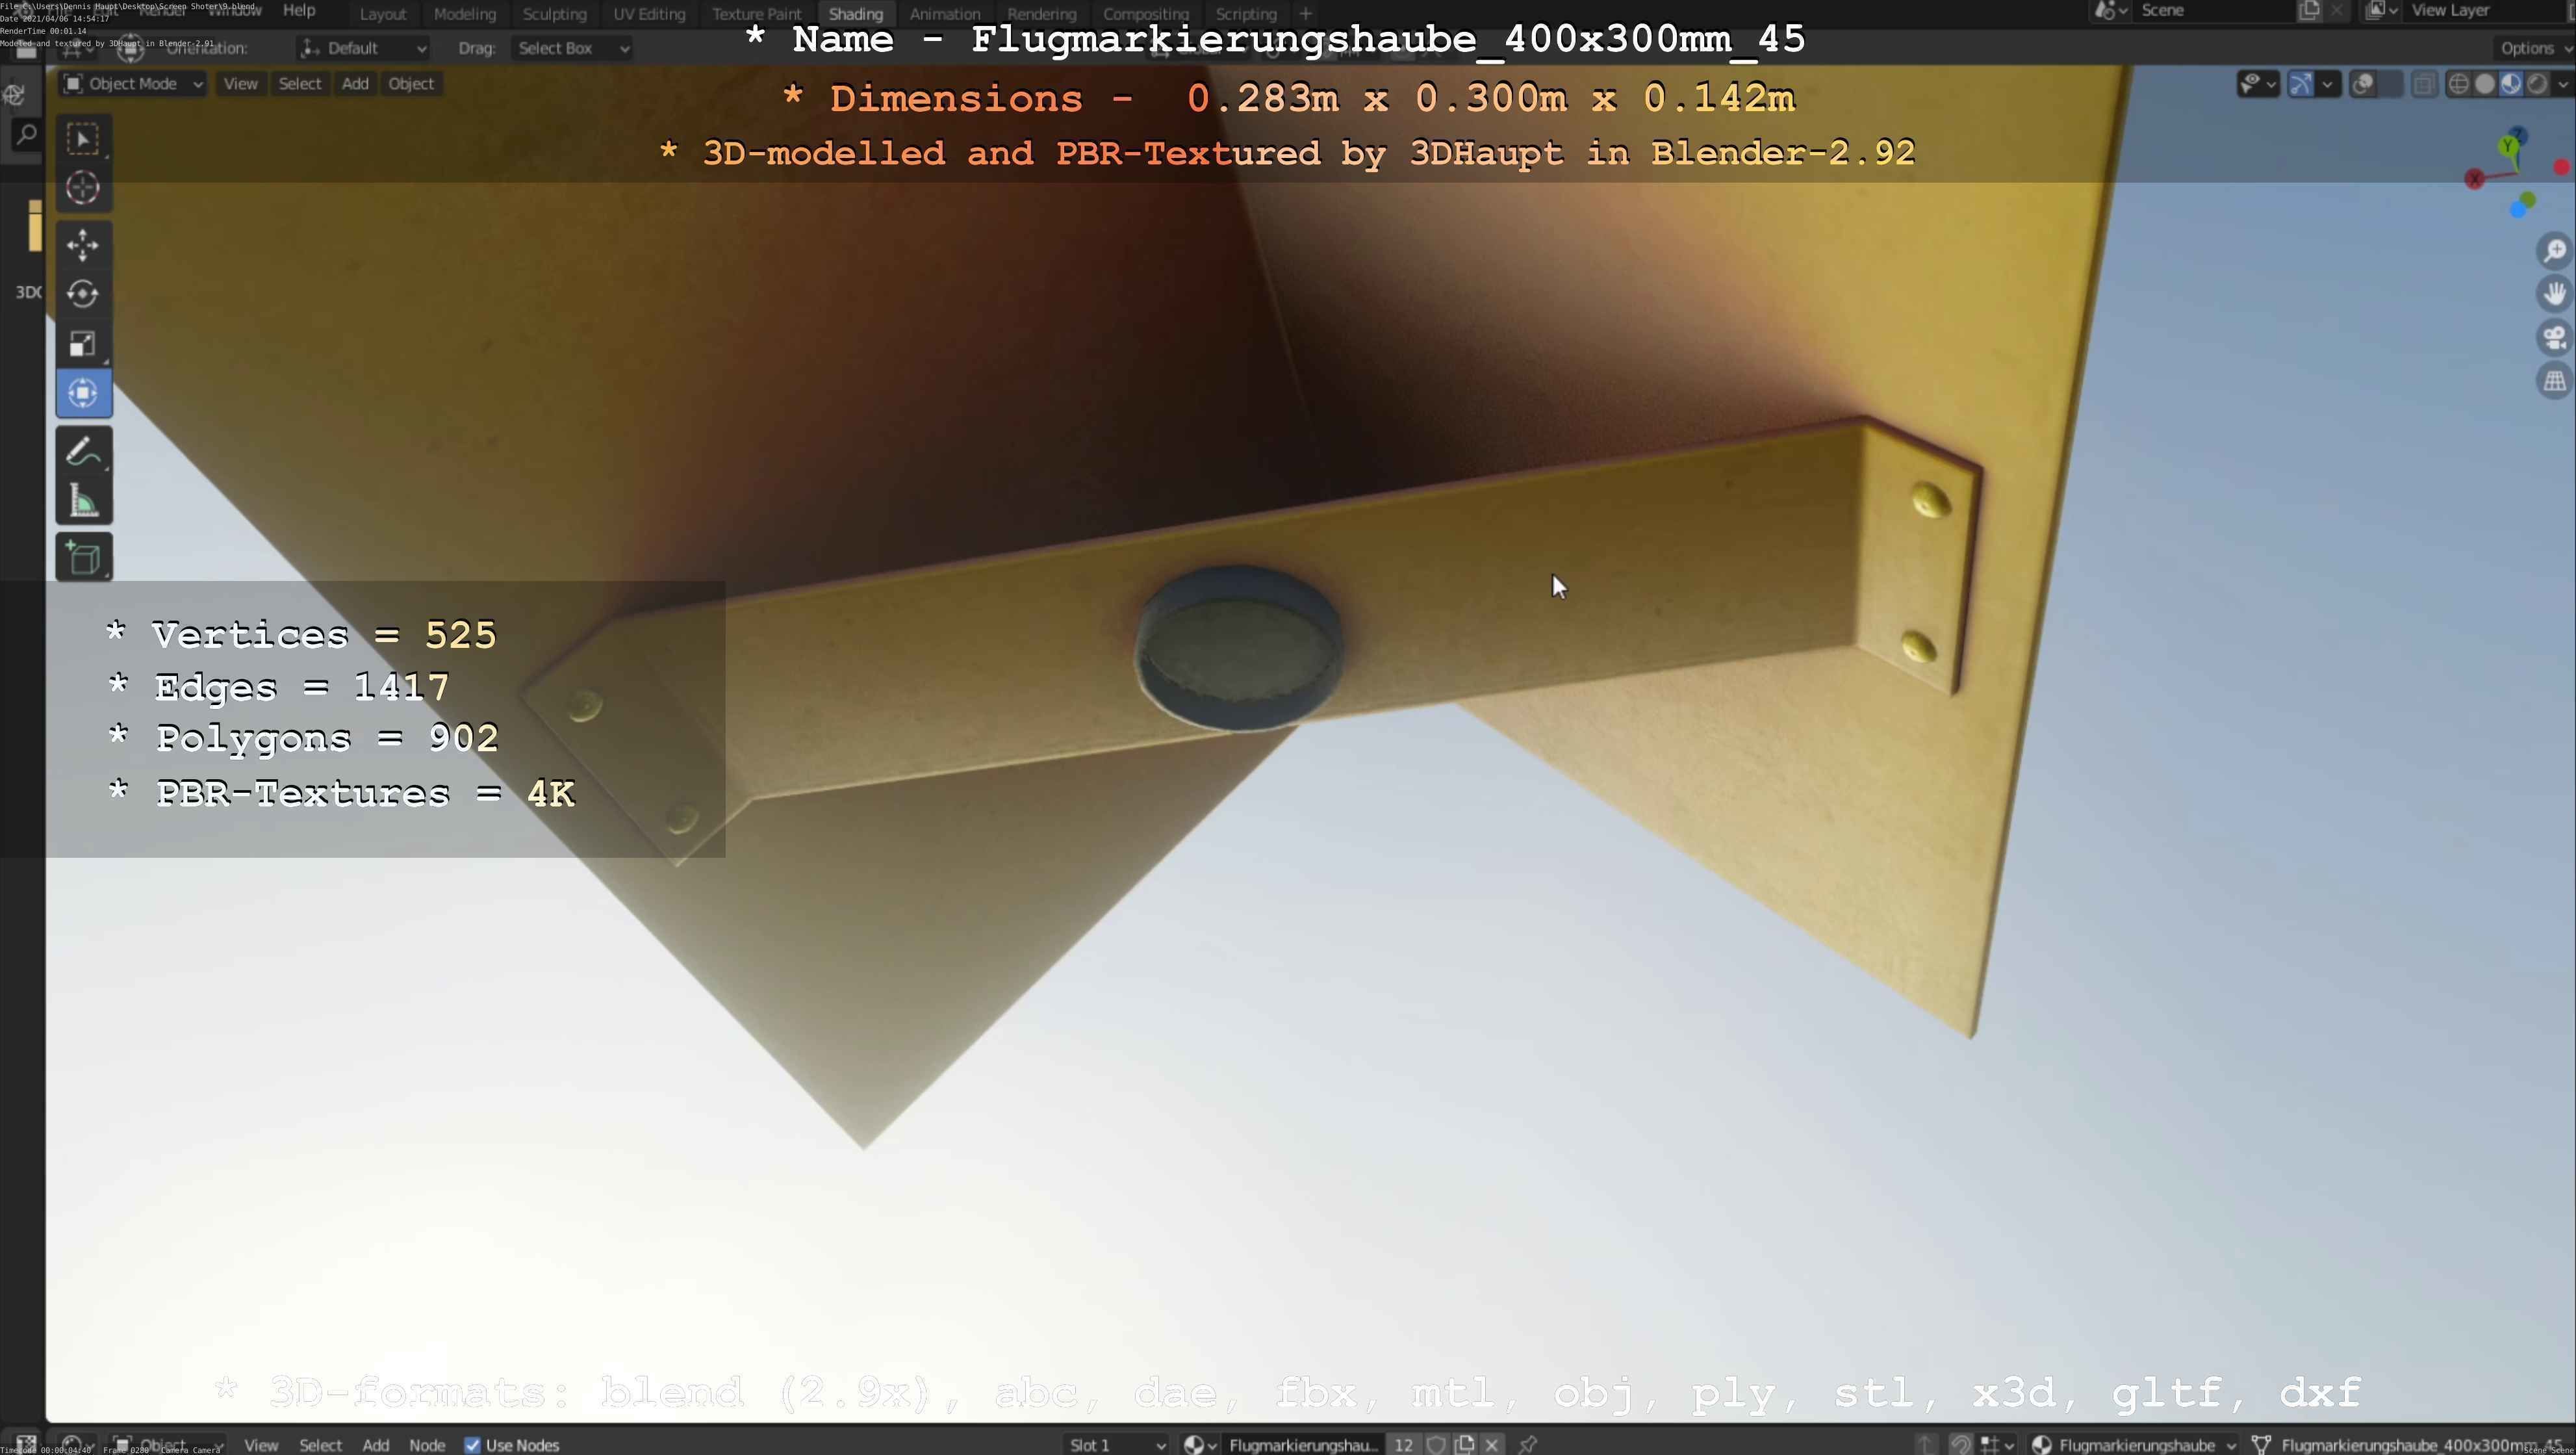Viewport: 2576px width, 1455px height.
Task: Toggle camera view icon
Action: (x=2555, y=338)
